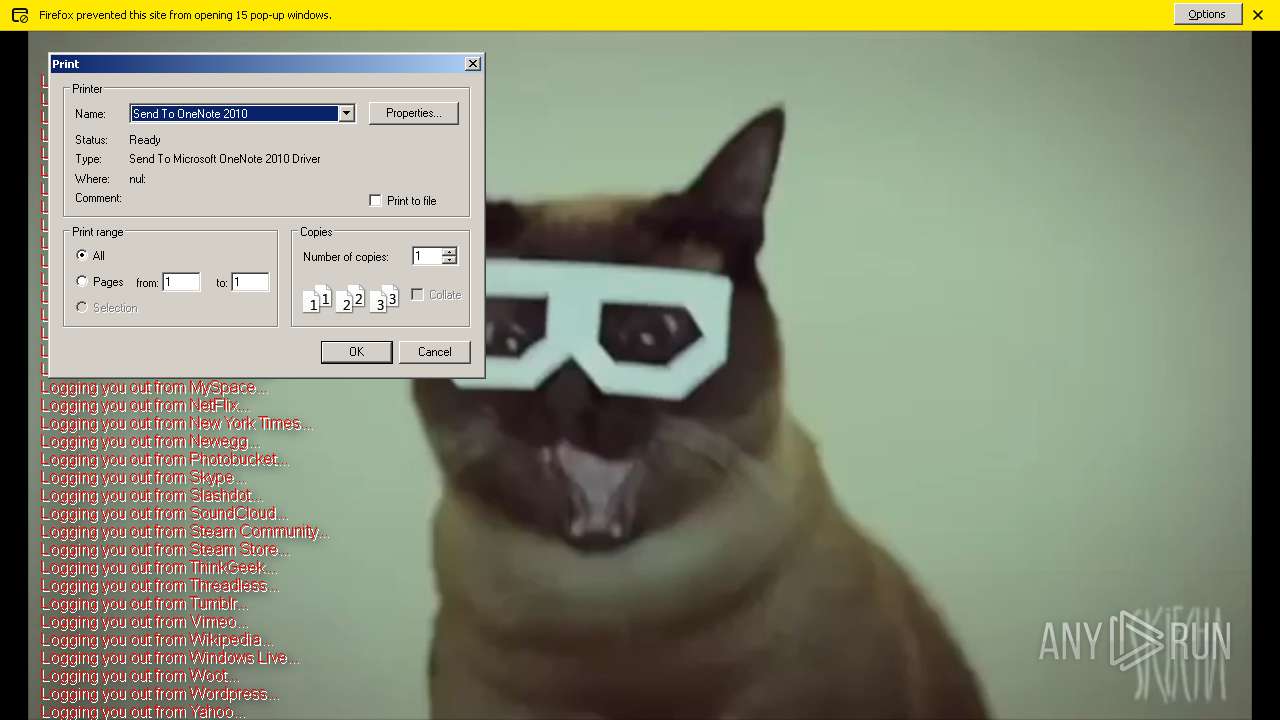Select the All print range option
1280x720 pixels.
click(x=82, y=255)
